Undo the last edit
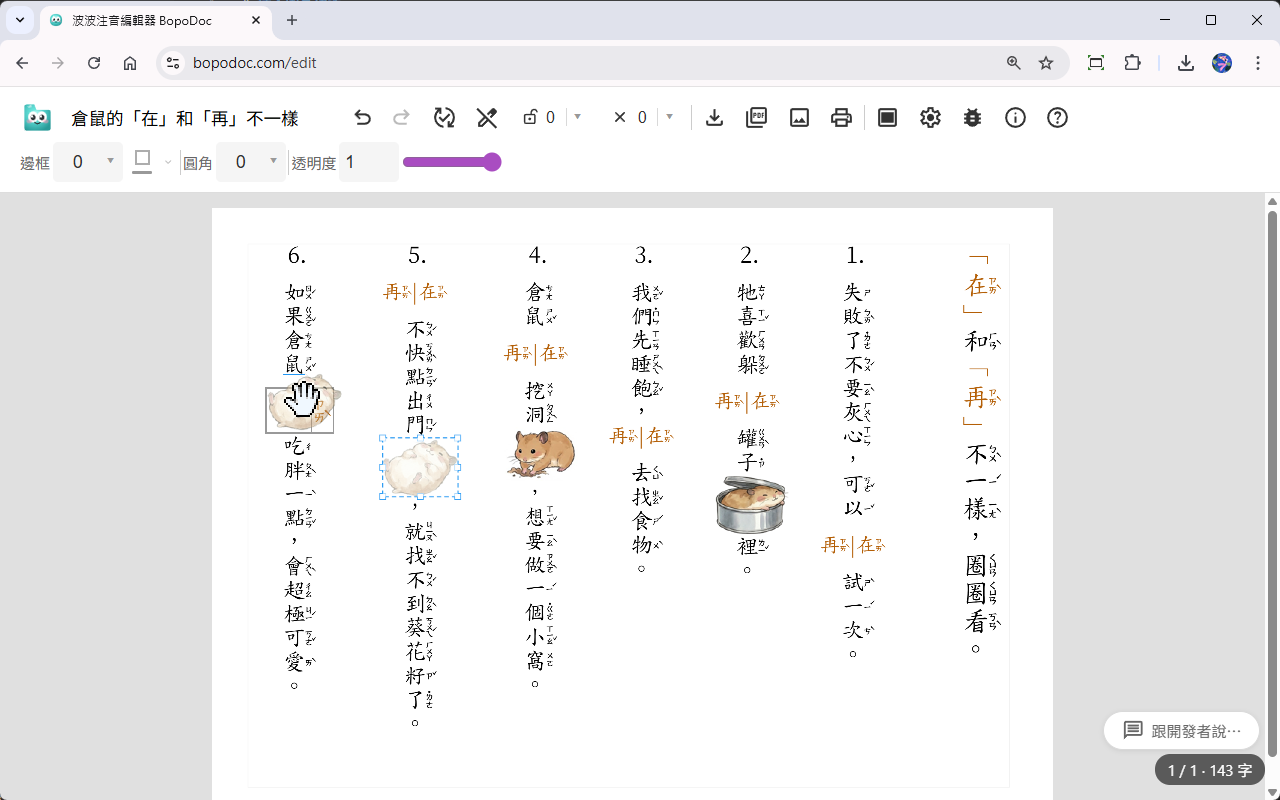The image size is (1280, 800). click(x=362, y=117)
